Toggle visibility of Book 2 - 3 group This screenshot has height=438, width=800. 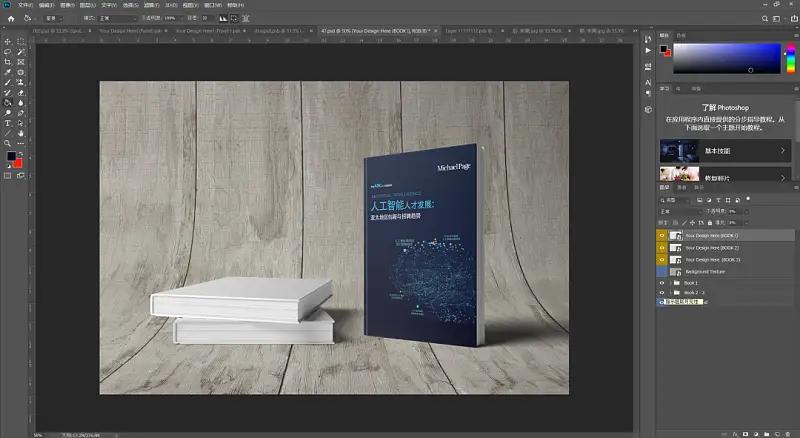pos(662,293)
